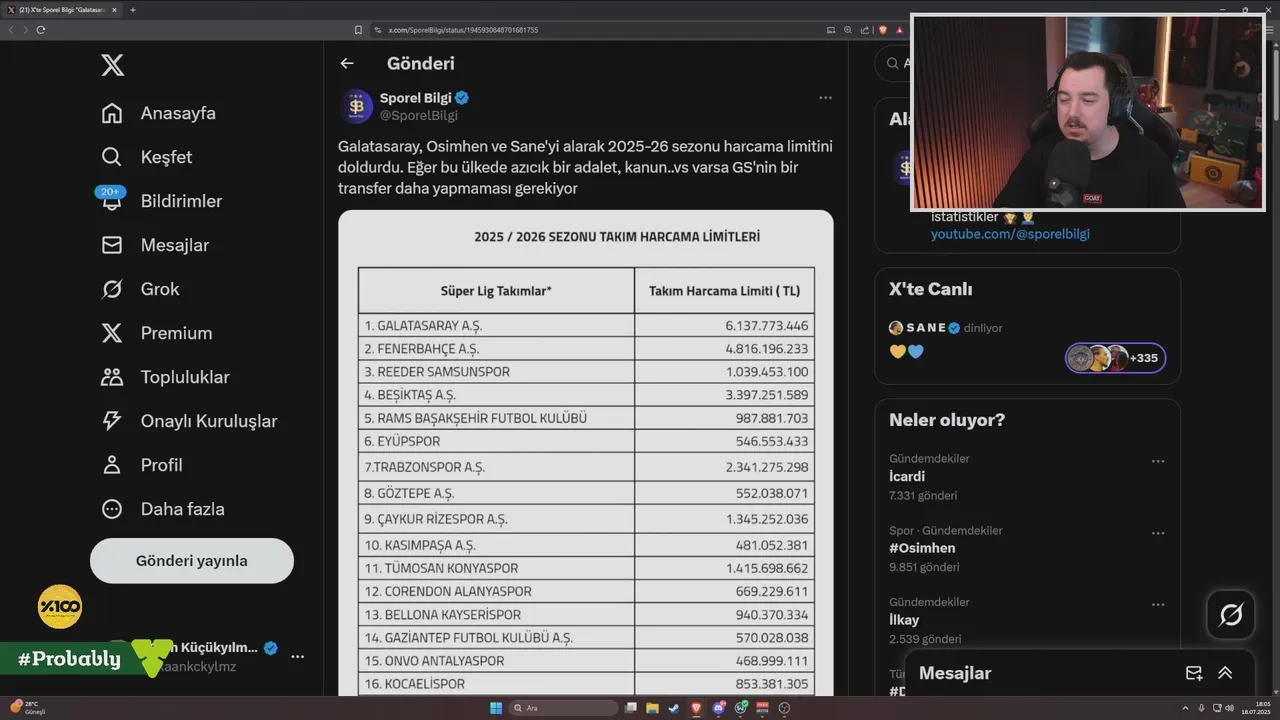Open File Explorer from taskbar
The image size is (1280, 720).
(x=652, y=708)
